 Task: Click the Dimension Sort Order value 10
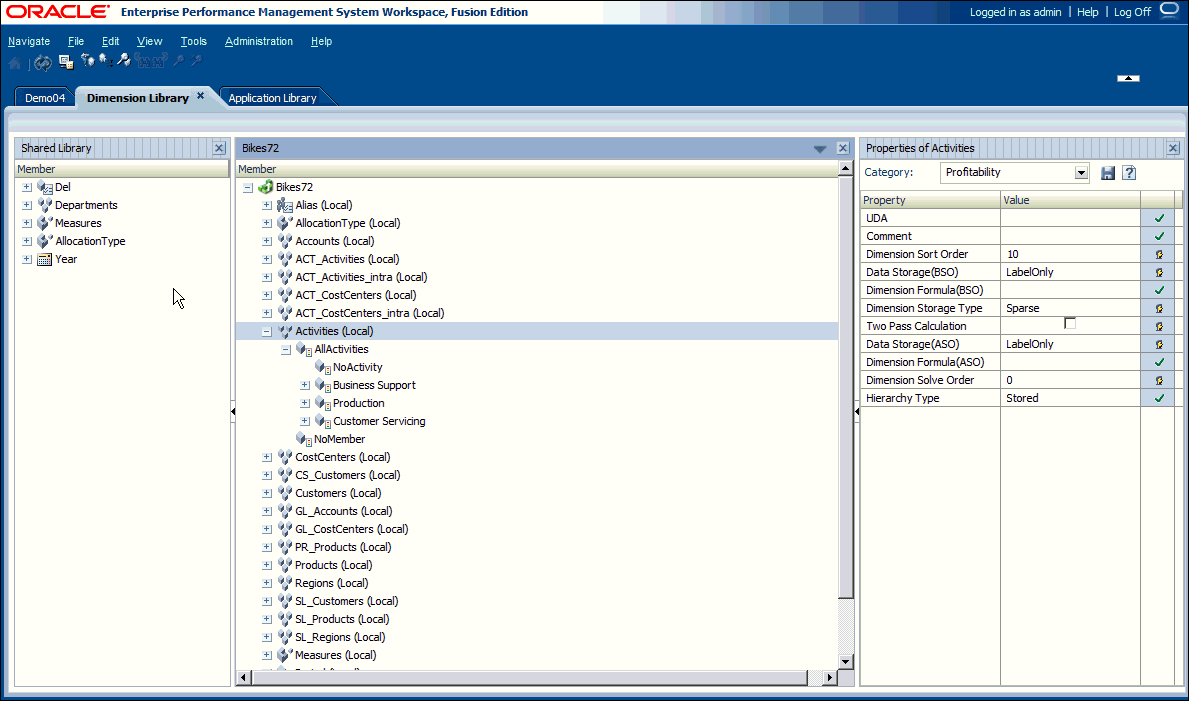tap(1013, 254)
